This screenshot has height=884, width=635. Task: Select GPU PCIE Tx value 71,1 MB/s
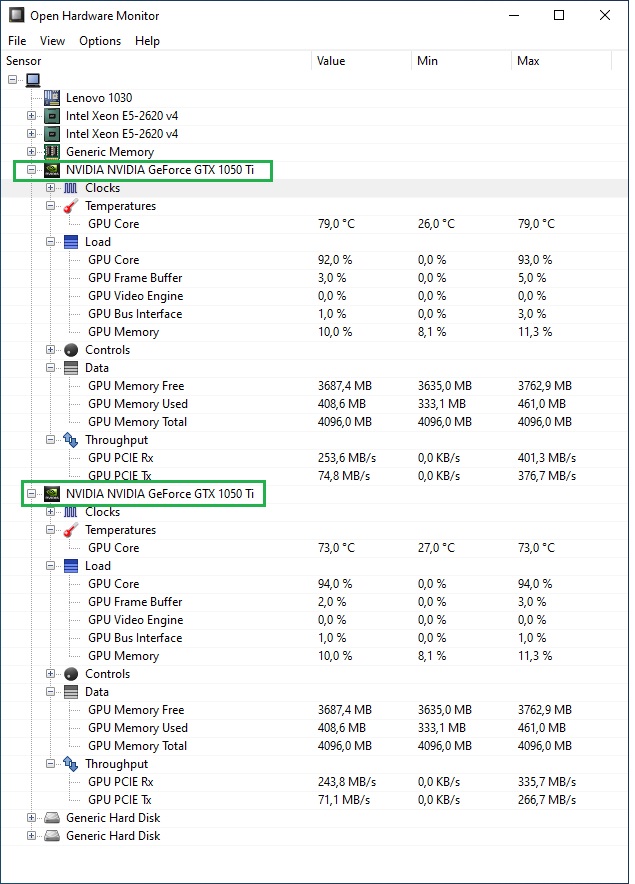tap(344, 800)
